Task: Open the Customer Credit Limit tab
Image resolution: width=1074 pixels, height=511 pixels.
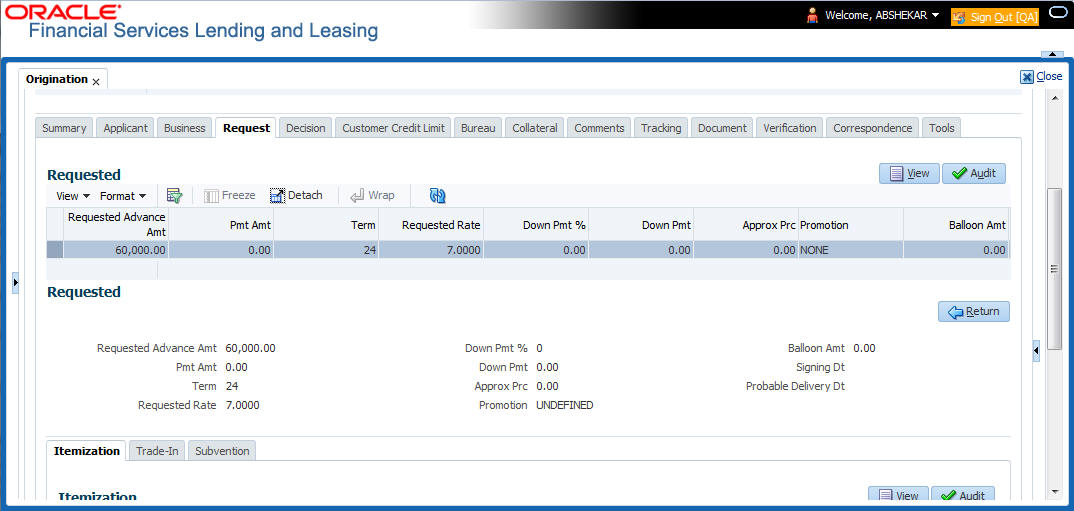Action: pyautogui.click(x=393, y=128)
